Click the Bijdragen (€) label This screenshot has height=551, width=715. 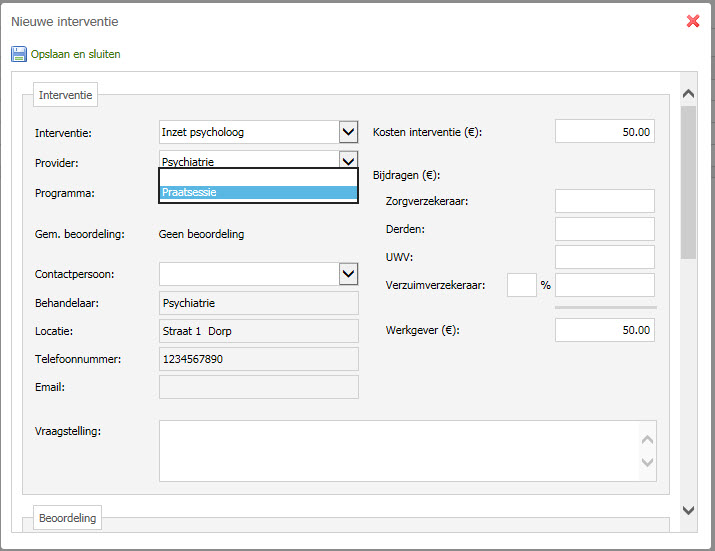(406, 175)
